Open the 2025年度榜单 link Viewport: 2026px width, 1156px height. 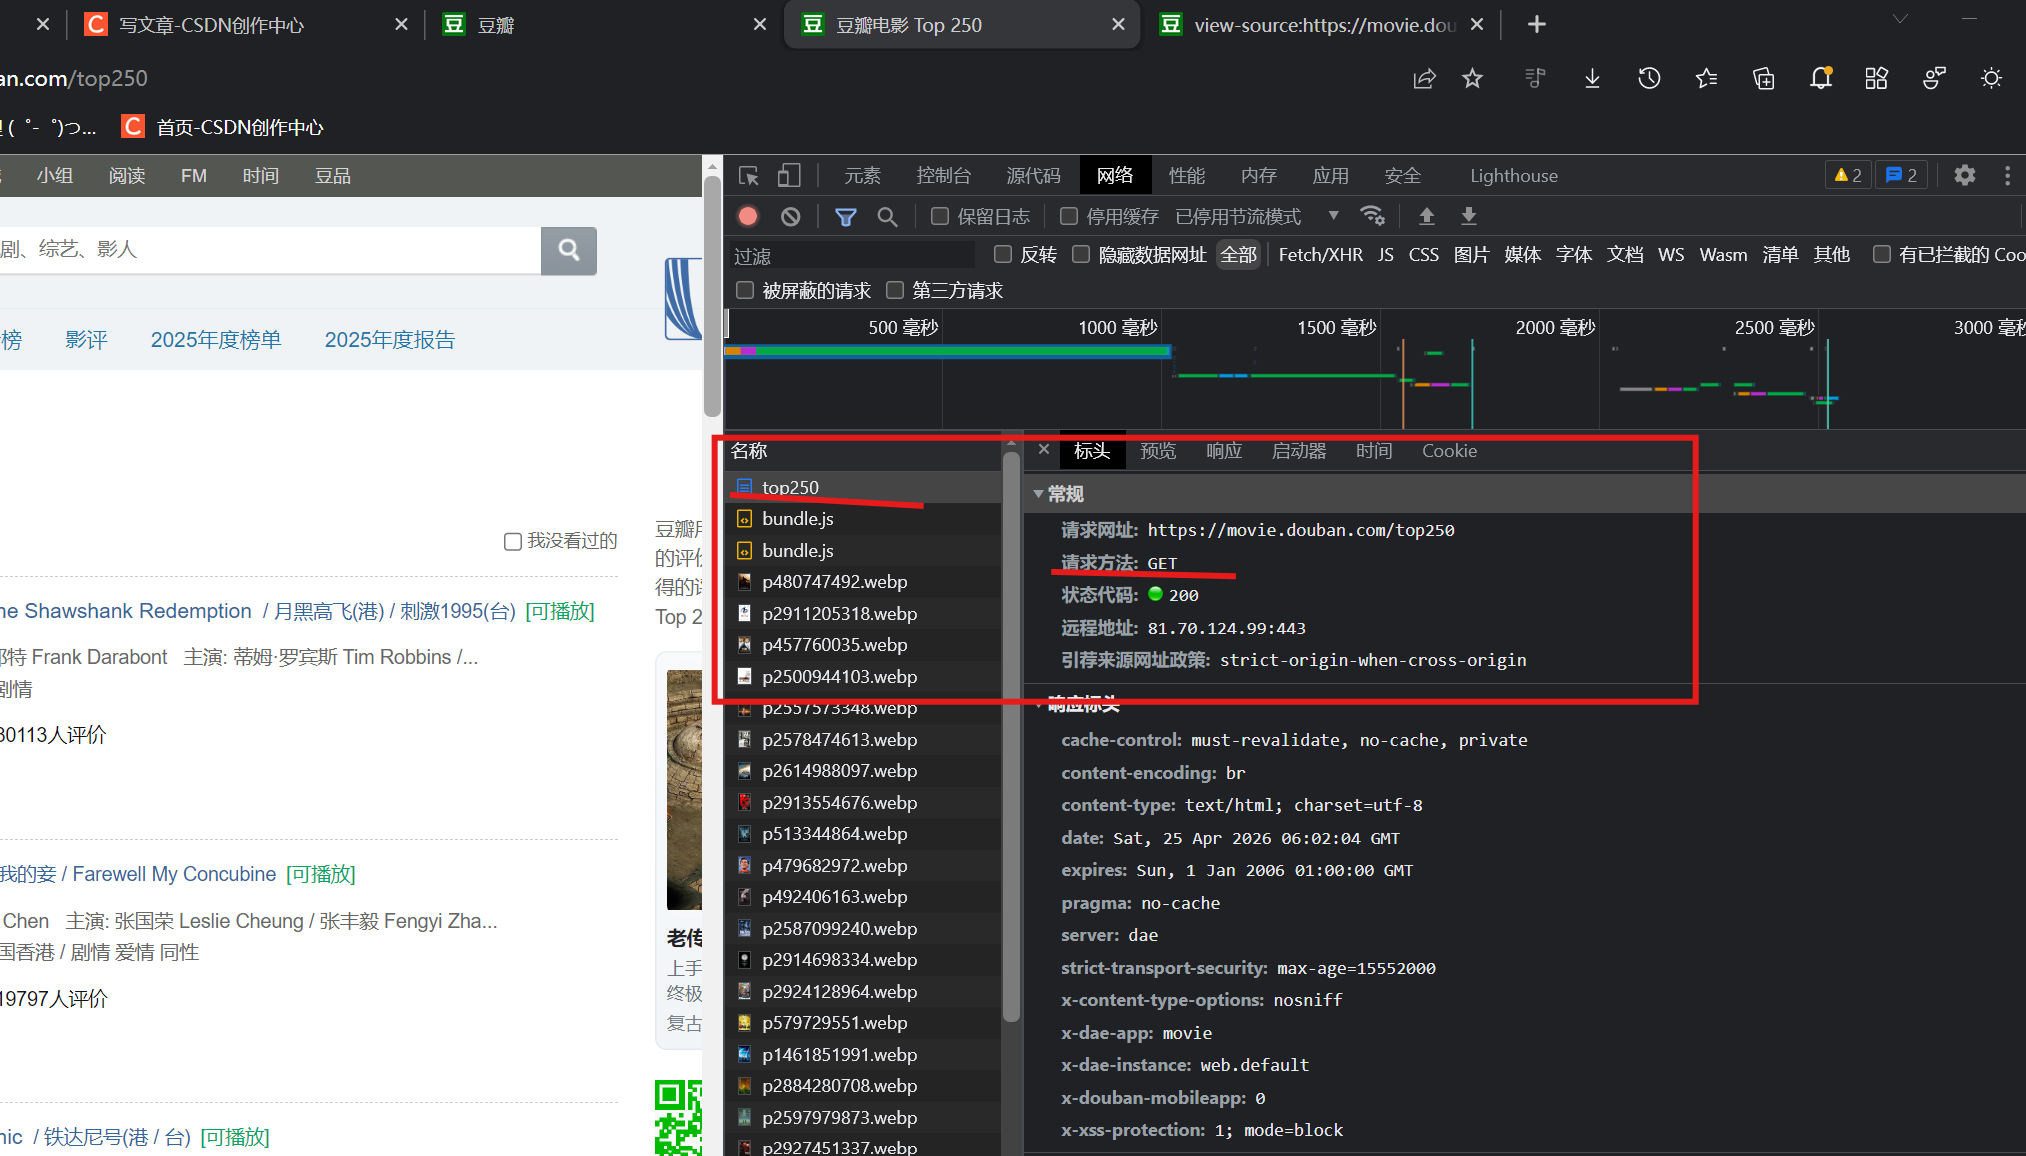(216, 340)
